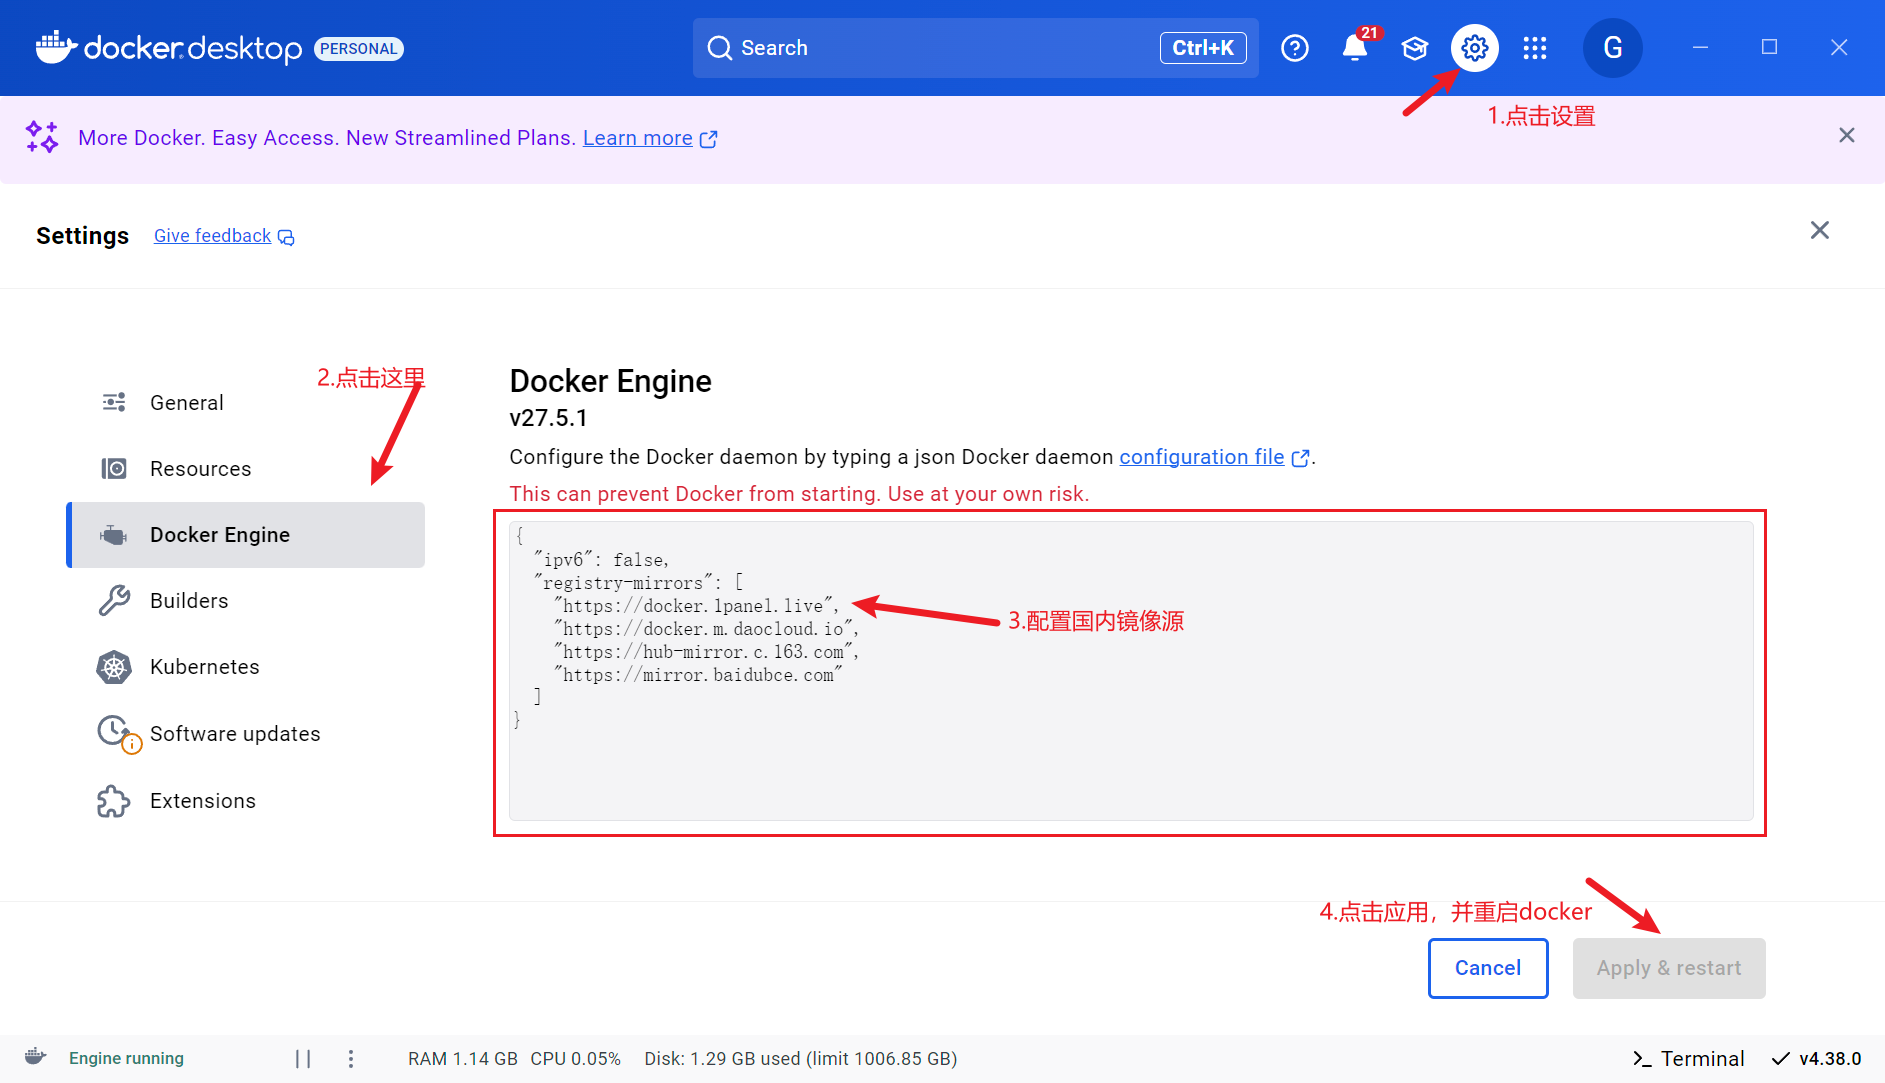
Task: Click the PERSONAL plan badge
Action: 359,48
